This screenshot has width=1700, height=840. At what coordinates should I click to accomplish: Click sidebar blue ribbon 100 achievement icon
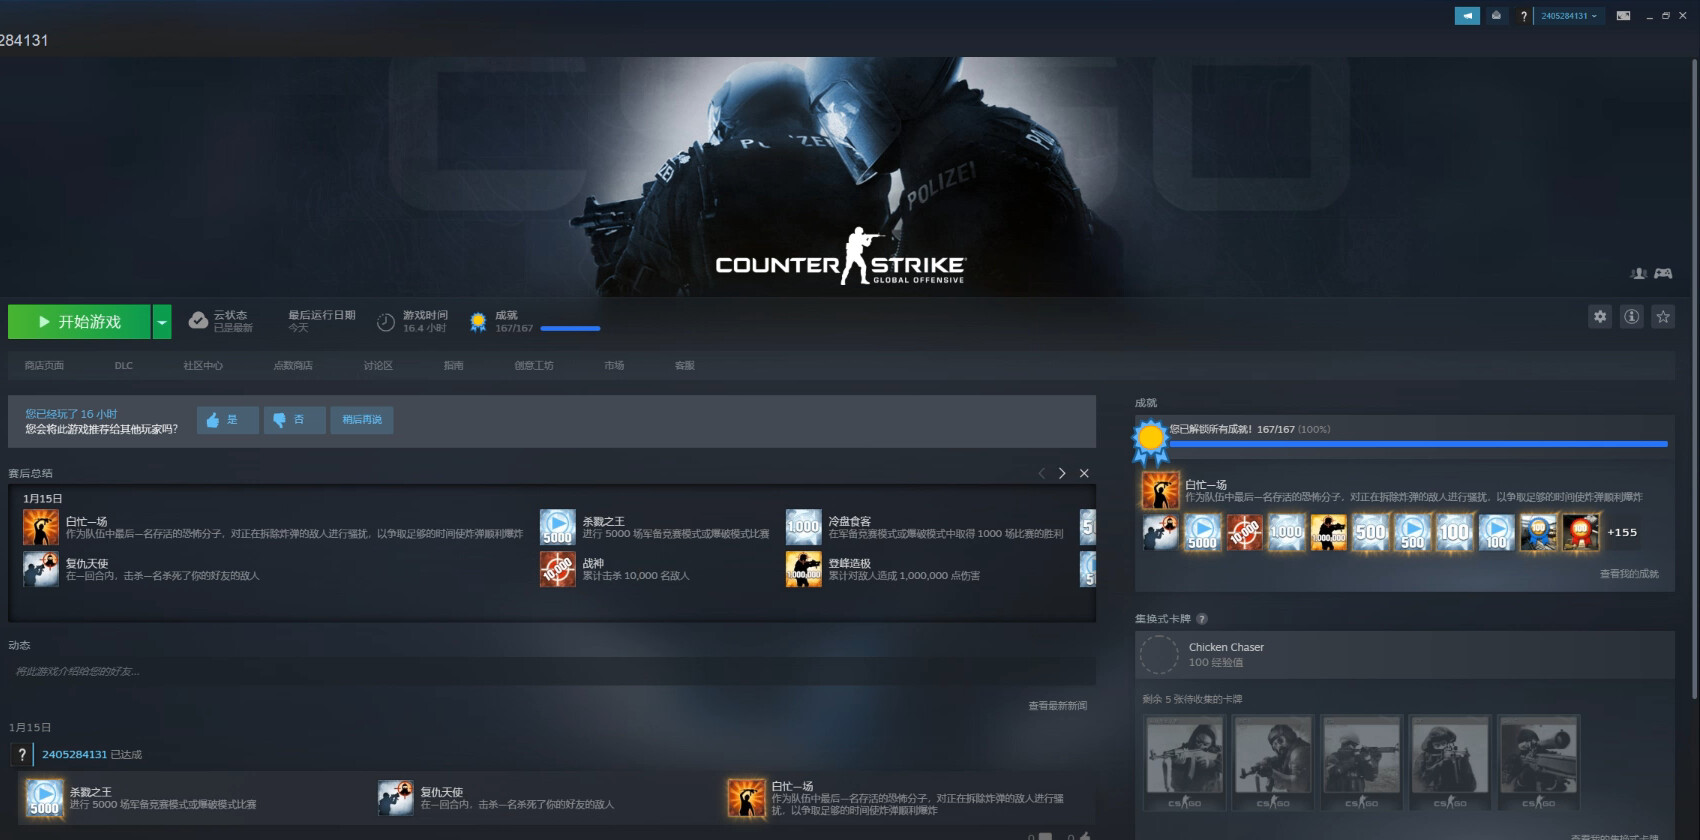click(1538, 532)
